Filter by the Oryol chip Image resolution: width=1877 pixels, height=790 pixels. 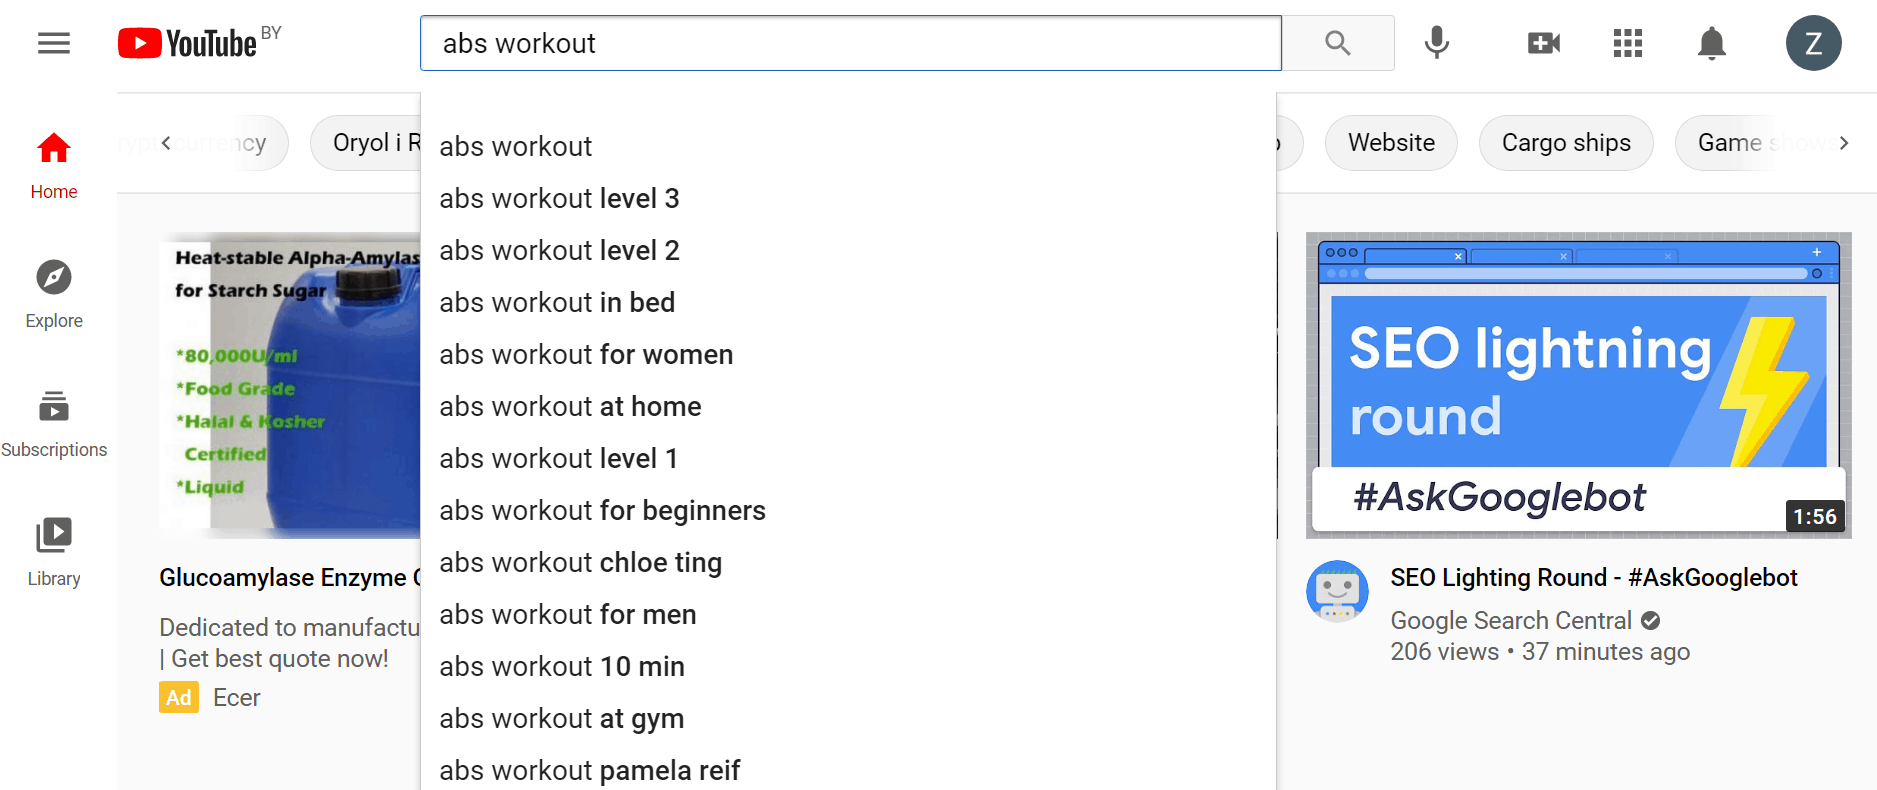[366, 143]
